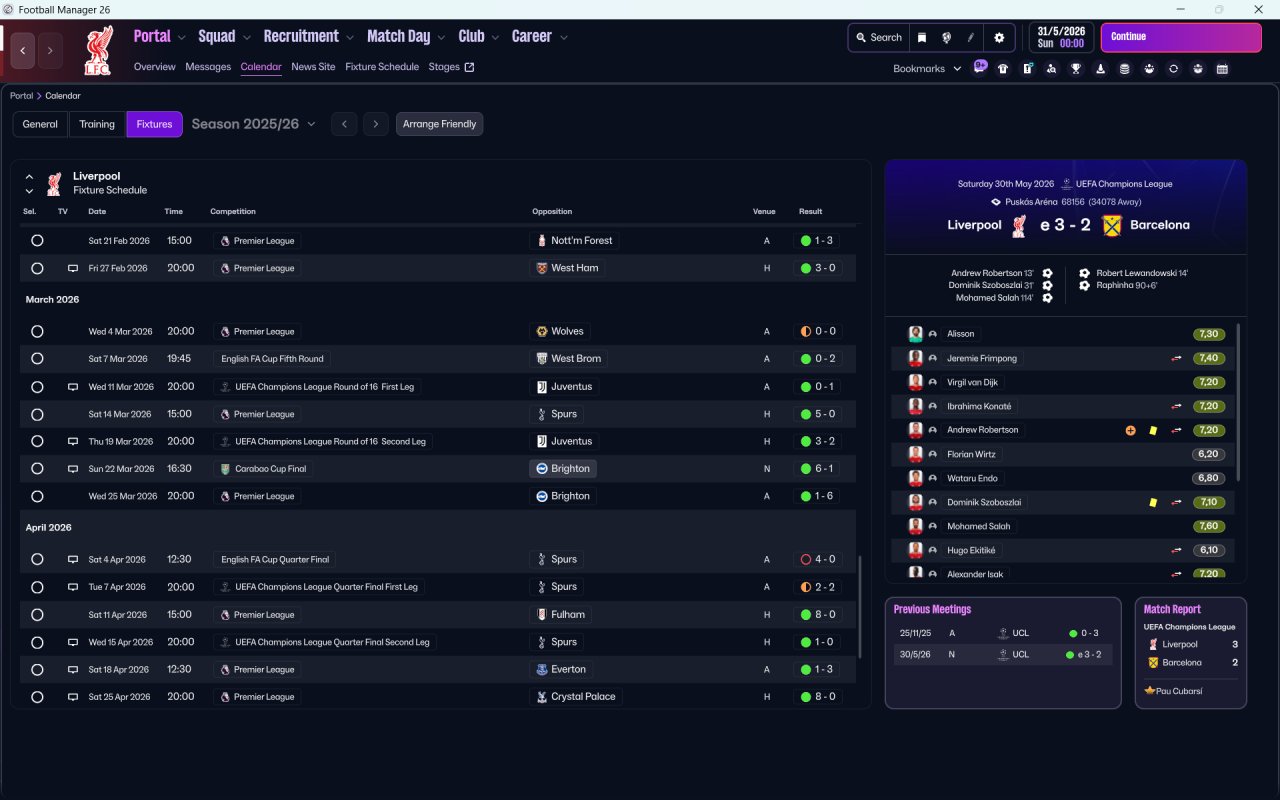This screenshot has height=800, width=1280.
Task: Select the radio button for Crystal Palace fixture
Action: click(37, 696)
